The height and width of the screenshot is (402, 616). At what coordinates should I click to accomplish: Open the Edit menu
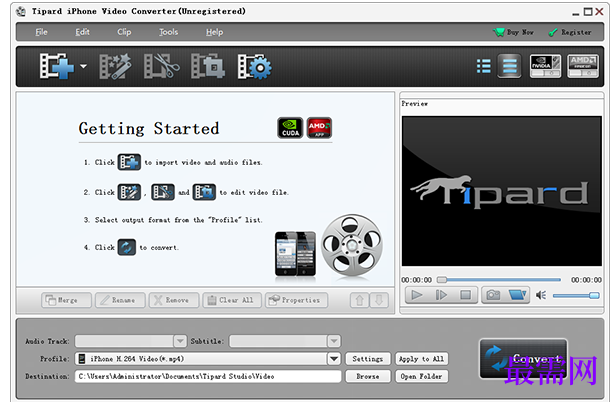(82, 32)
